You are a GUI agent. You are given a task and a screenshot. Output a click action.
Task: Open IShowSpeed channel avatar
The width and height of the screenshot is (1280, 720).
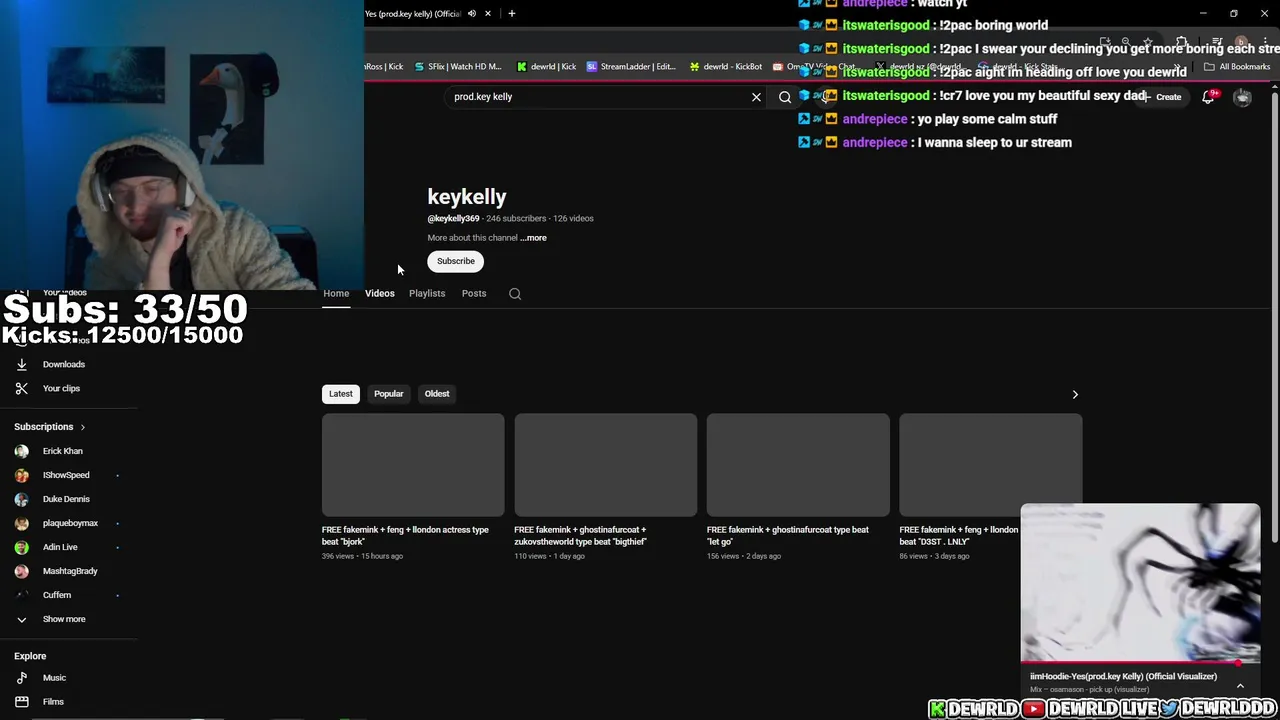coord(21,475)
